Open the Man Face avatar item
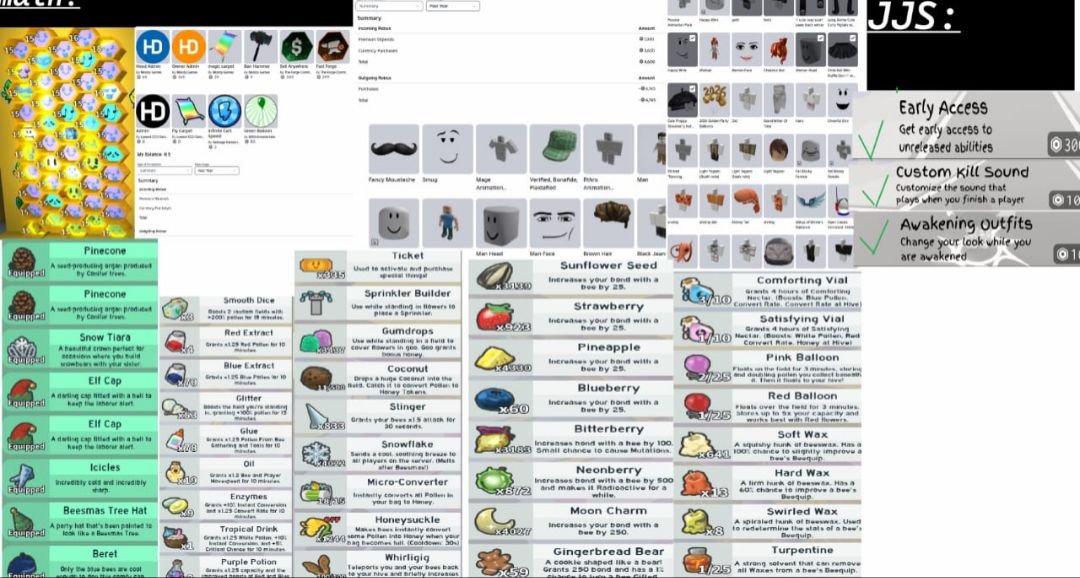The width and height of the screenshot is (1080, 578). pos(555,223)
